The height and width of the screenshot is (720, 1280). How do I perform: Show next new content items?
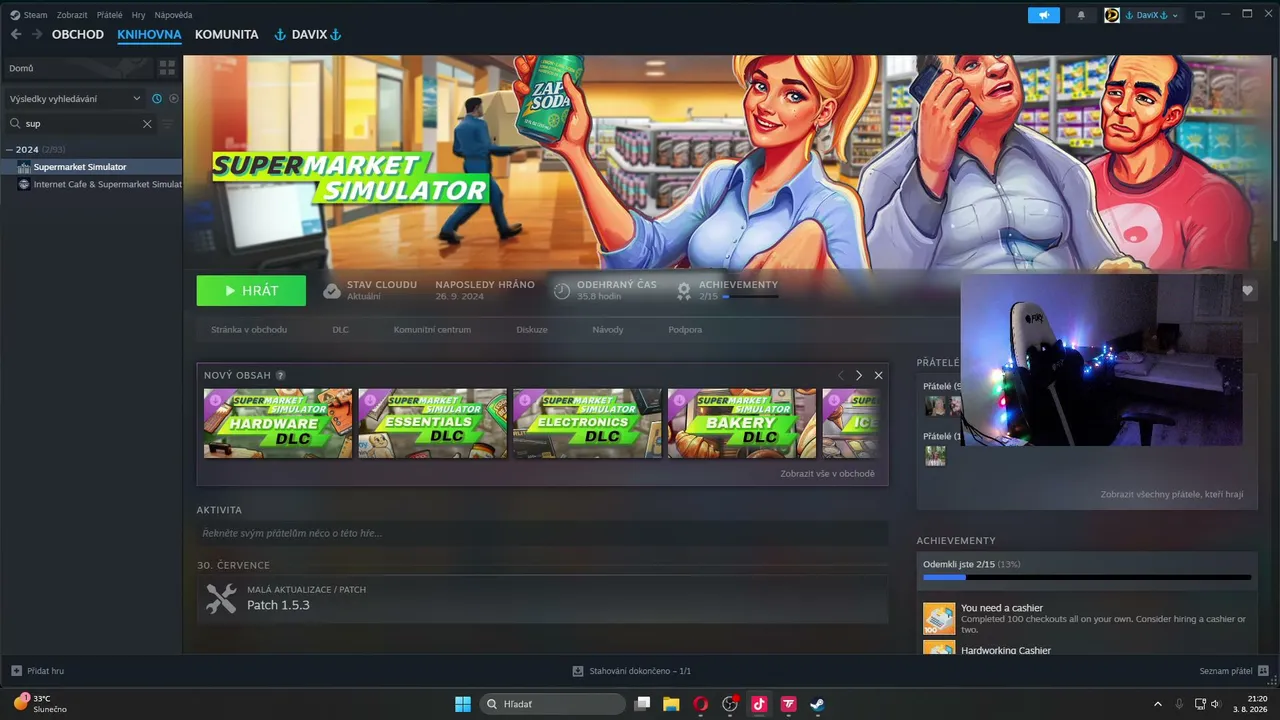[x=858, y=375]
